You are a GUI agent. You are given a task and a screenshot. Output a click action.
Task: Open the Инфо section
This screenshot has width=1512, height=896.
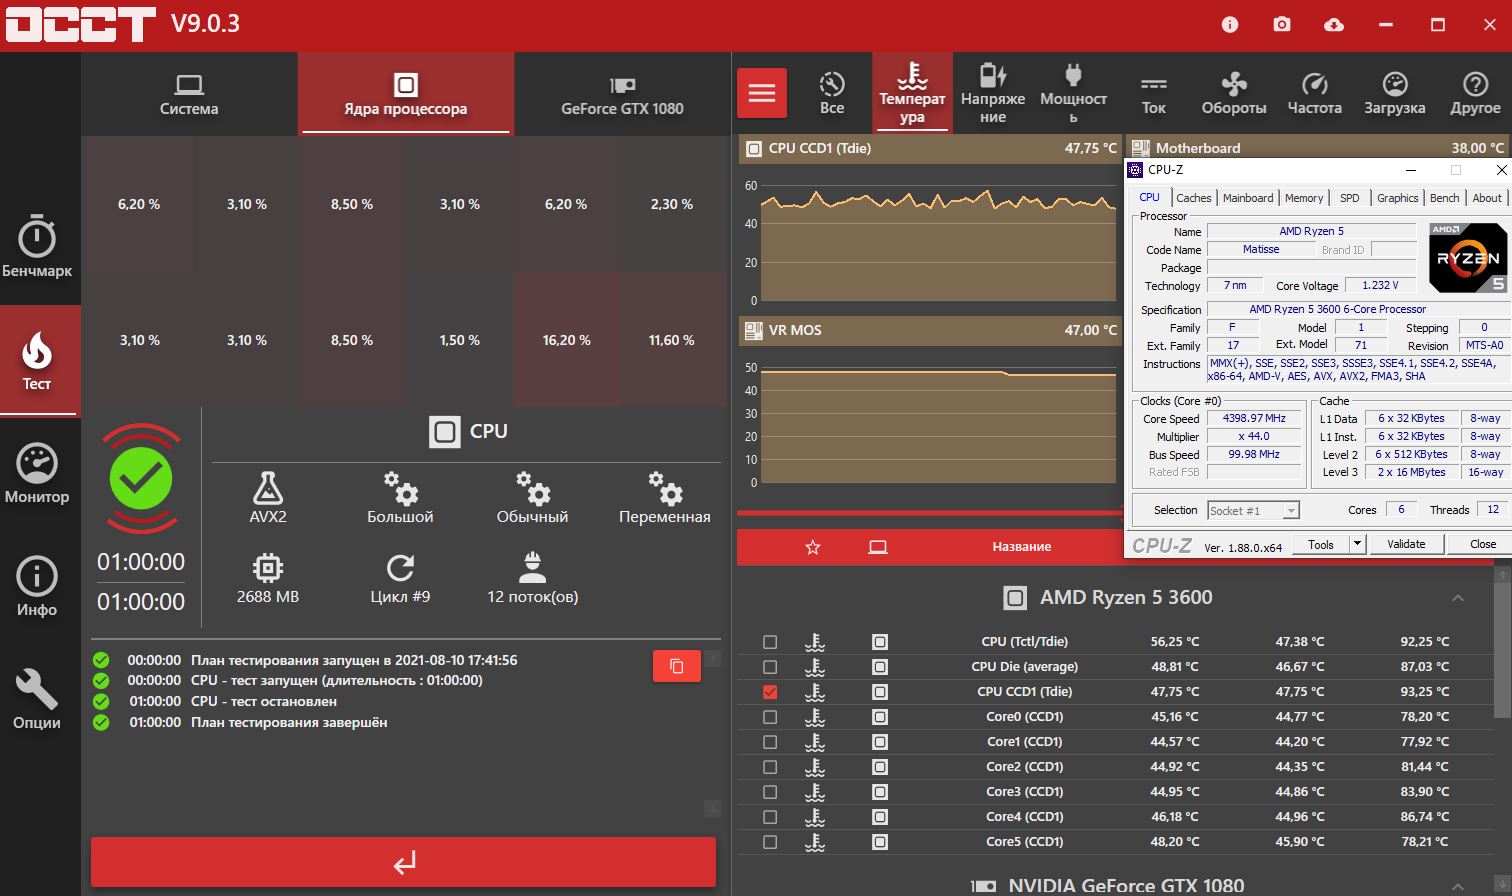37,586
